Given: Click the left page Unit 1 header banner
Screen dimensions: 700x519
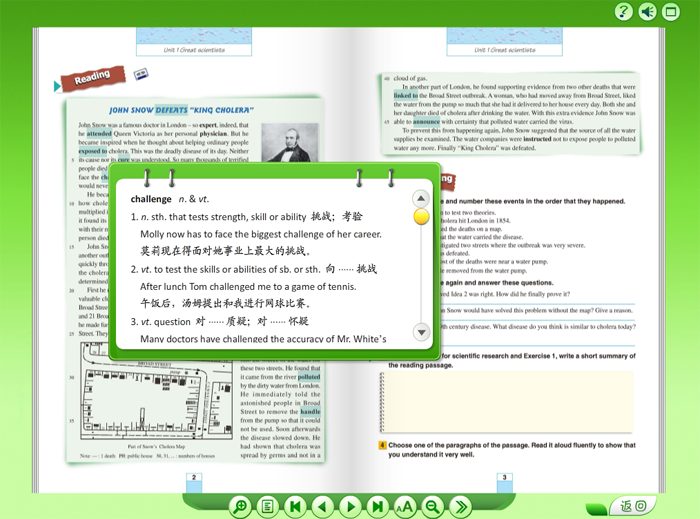Looking at the screenshot, I should coord(194,42).
